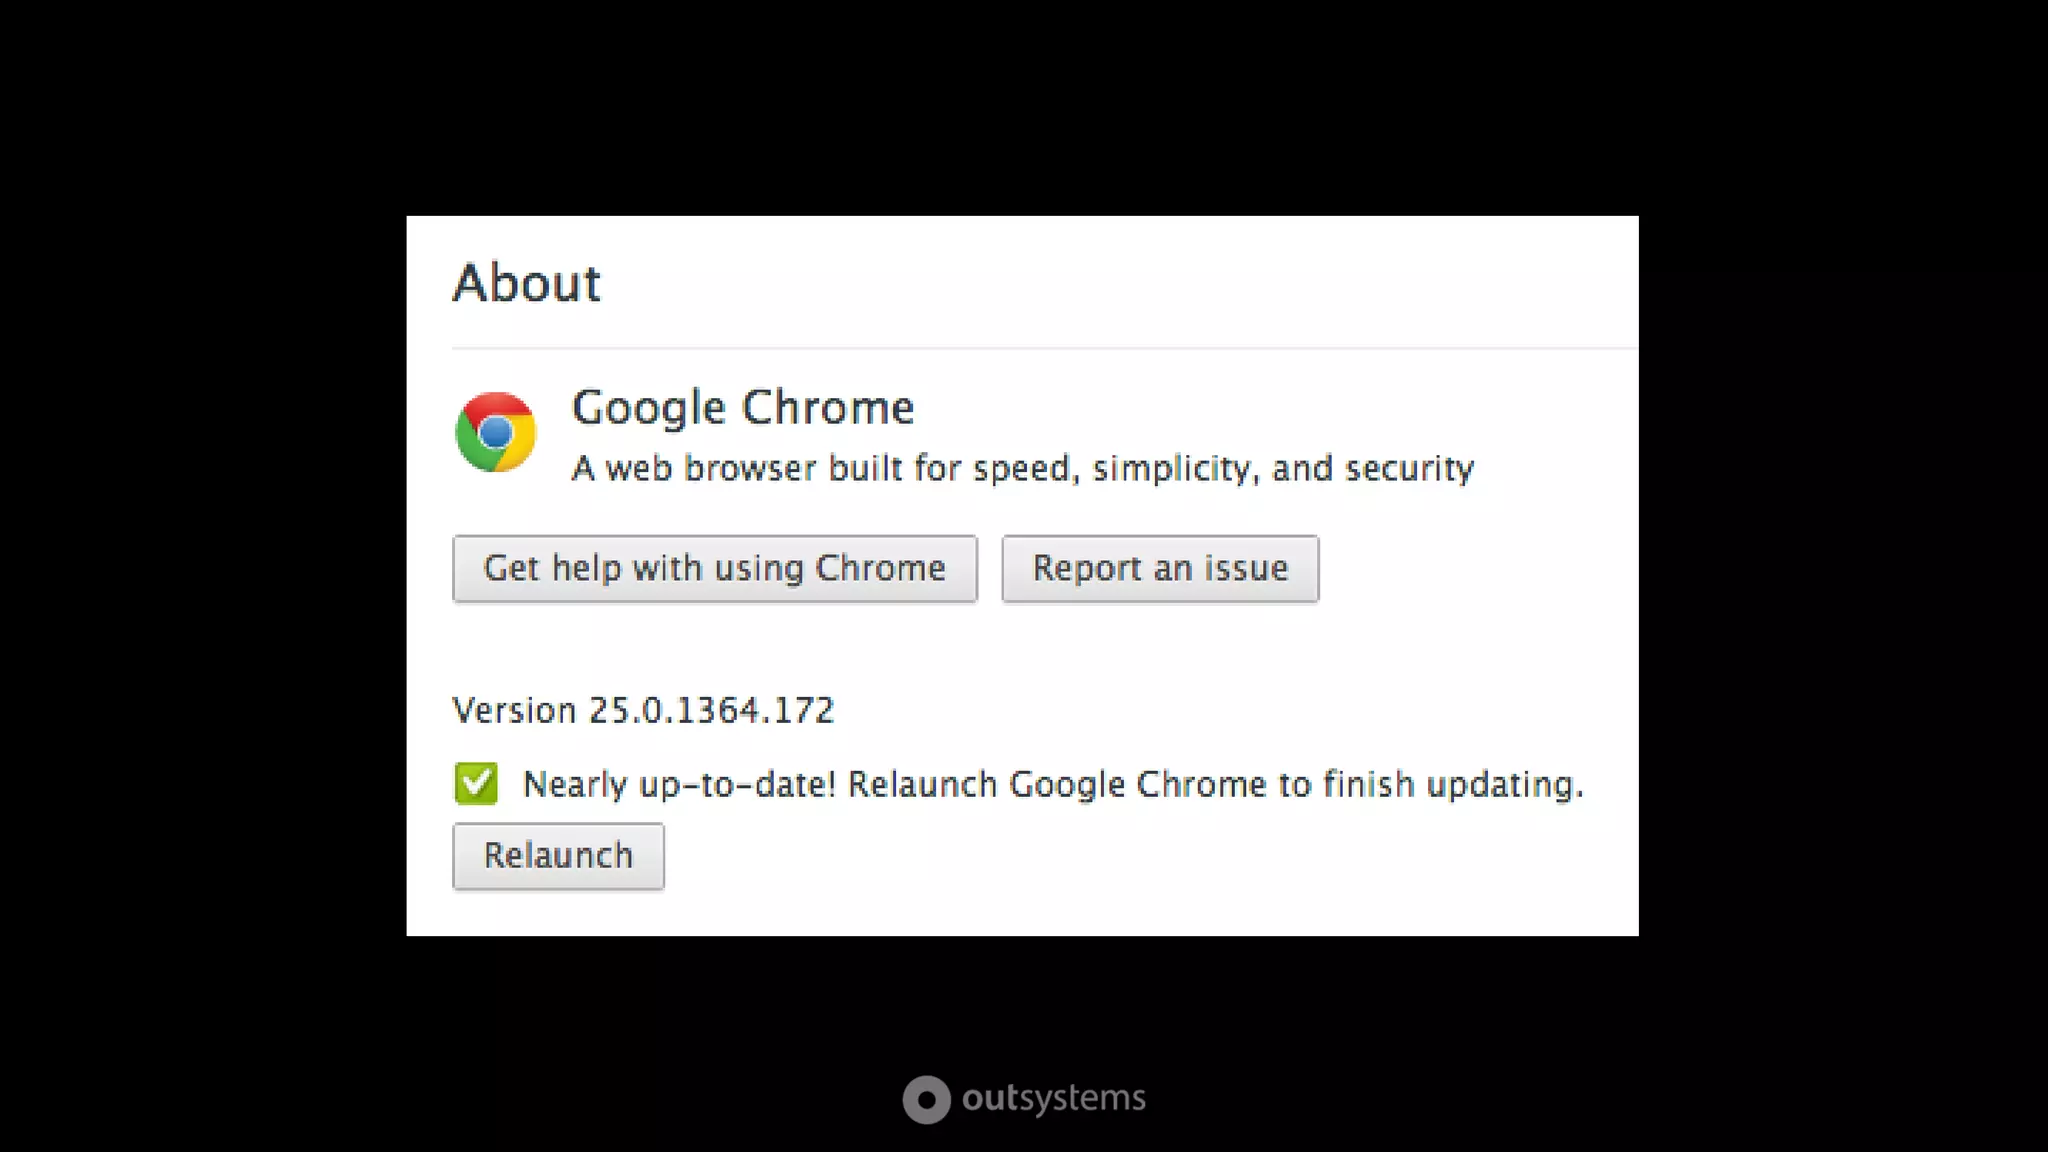Relaunch Chrome using the Relaunch button
Screen dimensions: 2048x1152
(x=558, y=856)
